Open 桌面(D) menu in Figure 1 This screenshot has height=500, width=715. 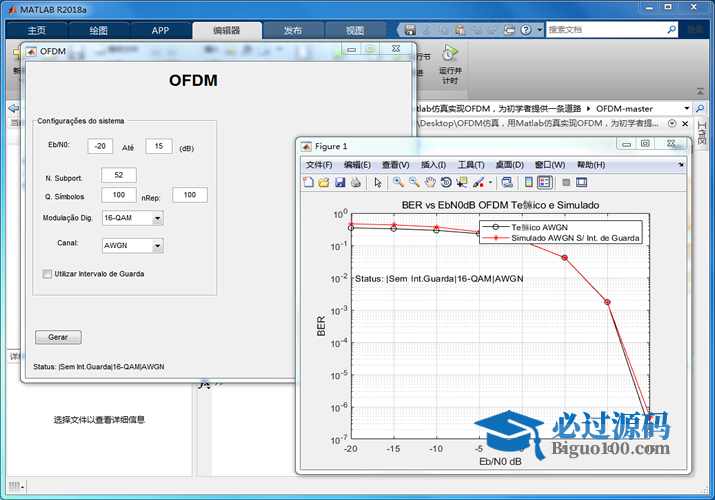click(509, 165)
